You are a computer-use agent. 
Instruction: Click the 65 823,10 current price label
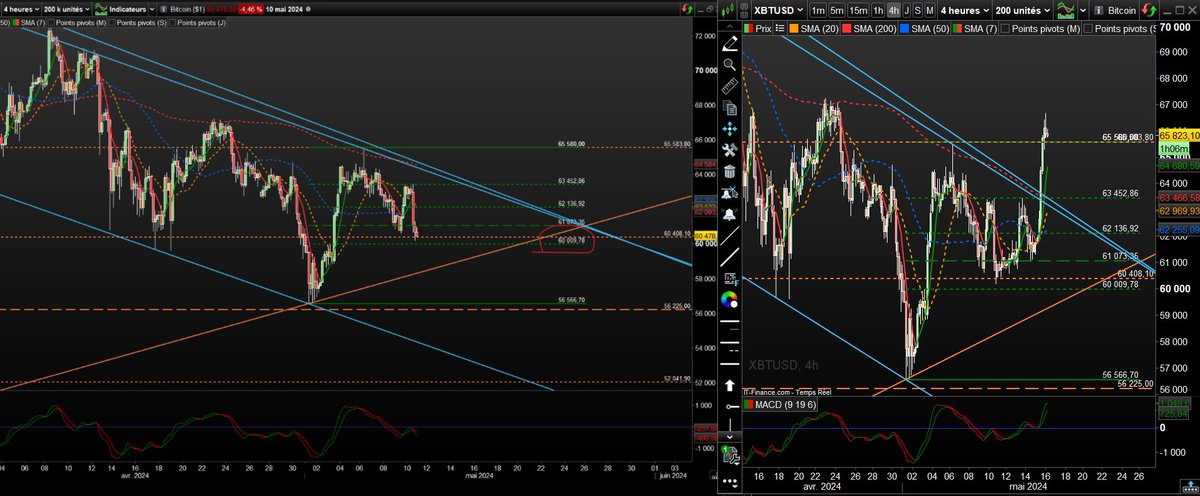point(1178,134)
